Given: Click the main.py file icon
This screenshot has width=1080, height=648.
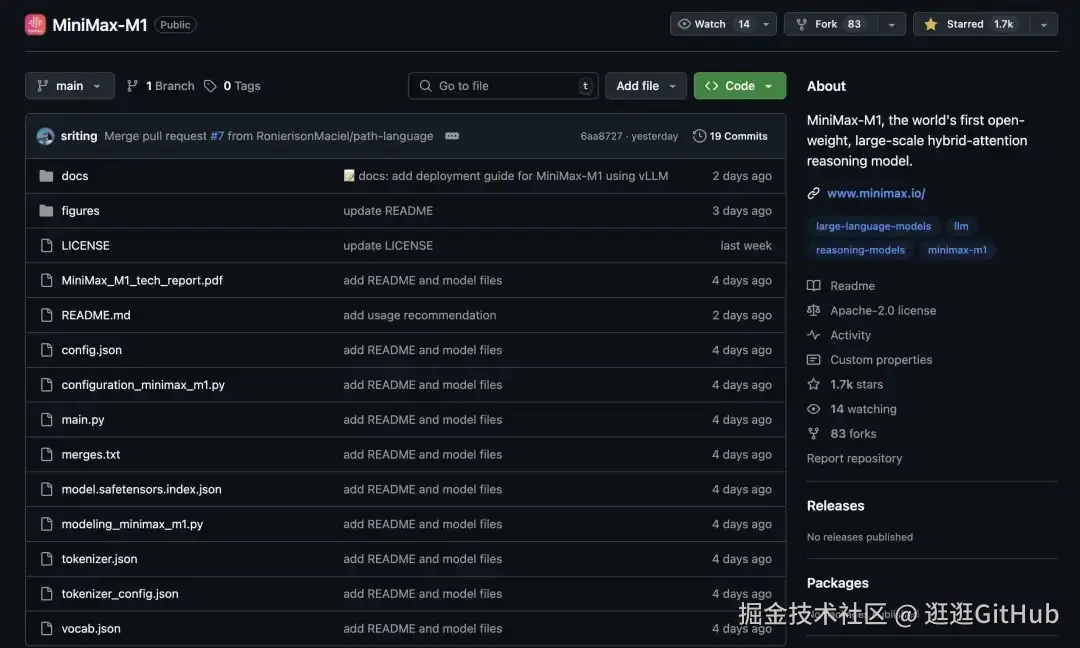Looking at the screenshot, I should click(46, 419).
